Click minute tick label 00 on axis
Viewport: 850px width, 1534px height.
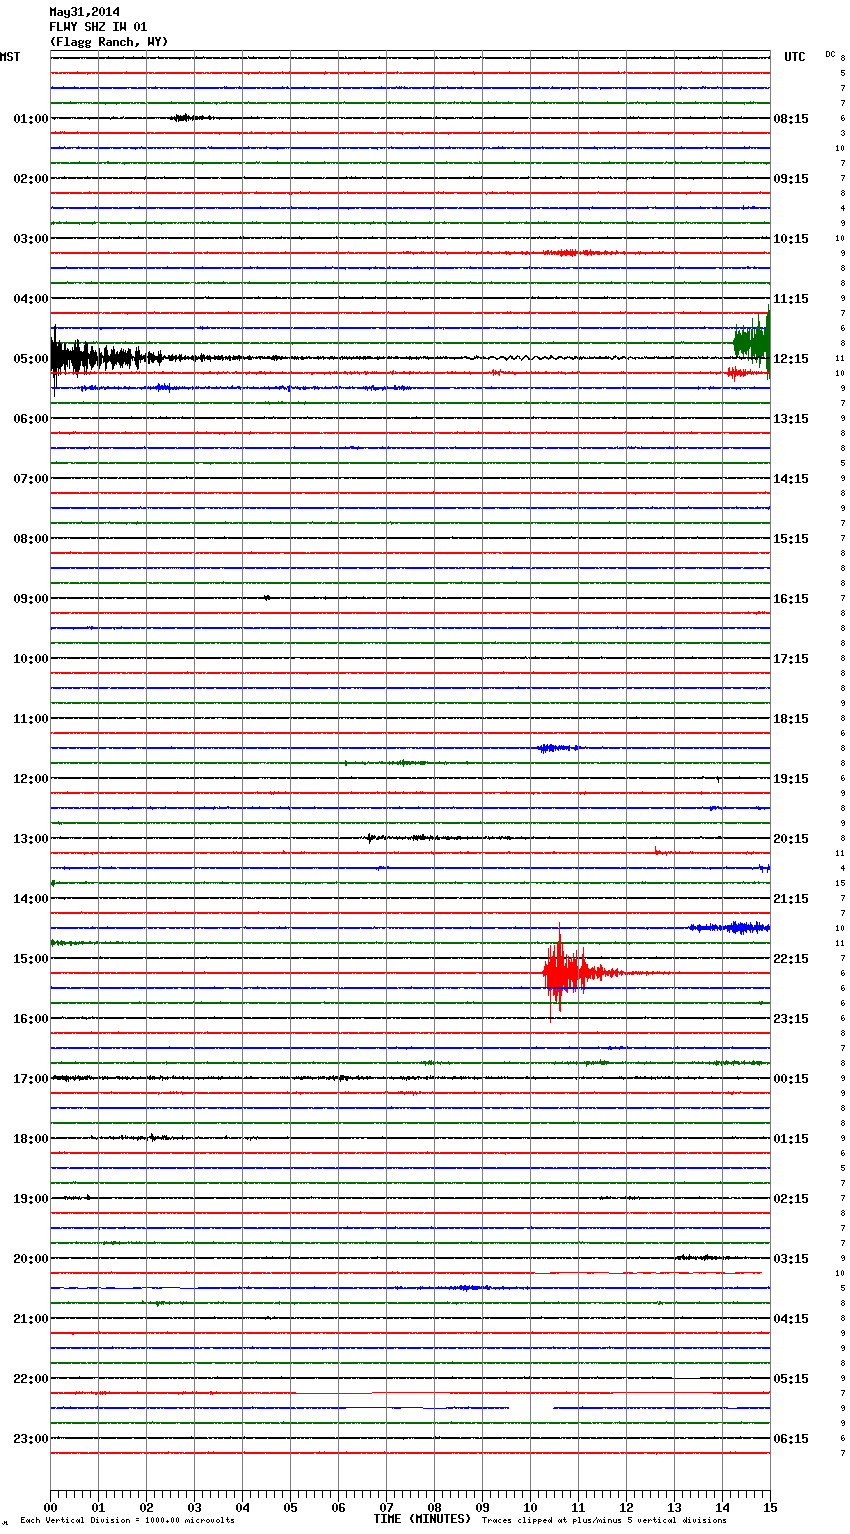pos(50,1508)
